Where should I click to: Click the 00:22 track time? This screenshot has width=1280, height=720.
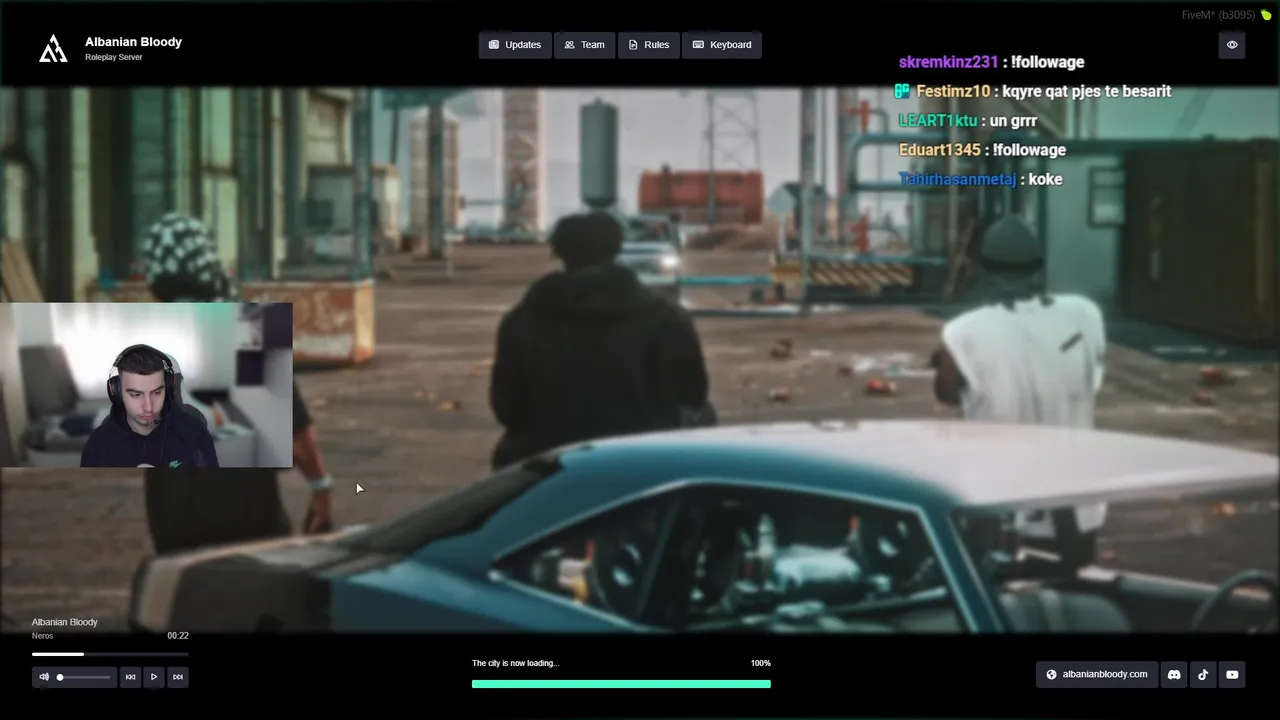[178, 636]
